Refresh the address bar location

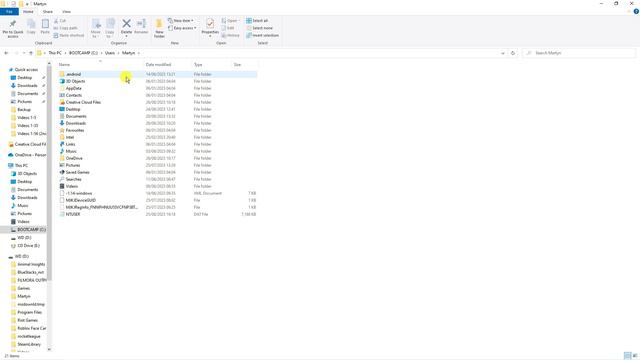pos(513,53)
